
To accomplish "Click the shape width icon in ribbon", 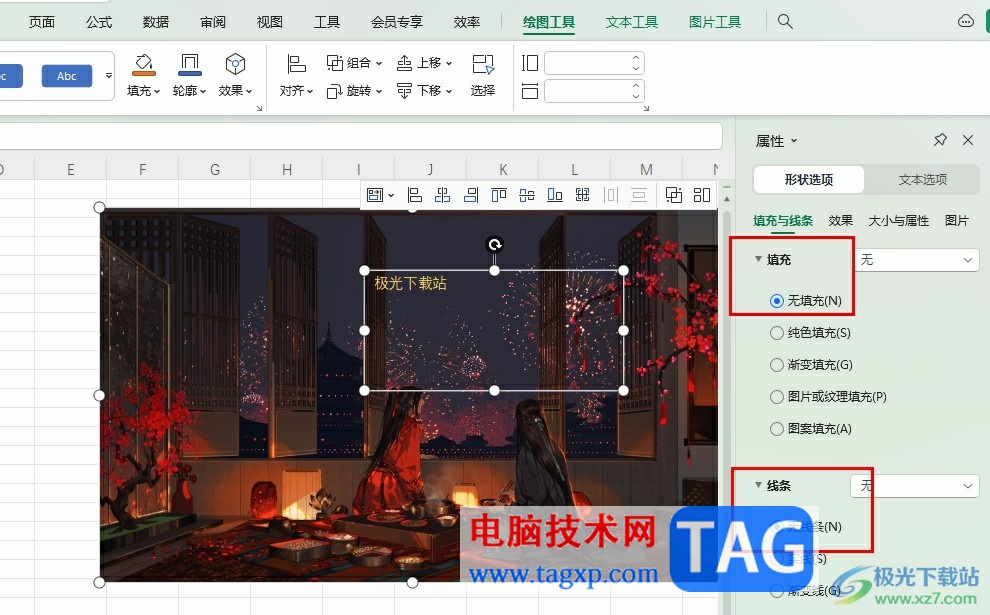I will pos(530,91).
